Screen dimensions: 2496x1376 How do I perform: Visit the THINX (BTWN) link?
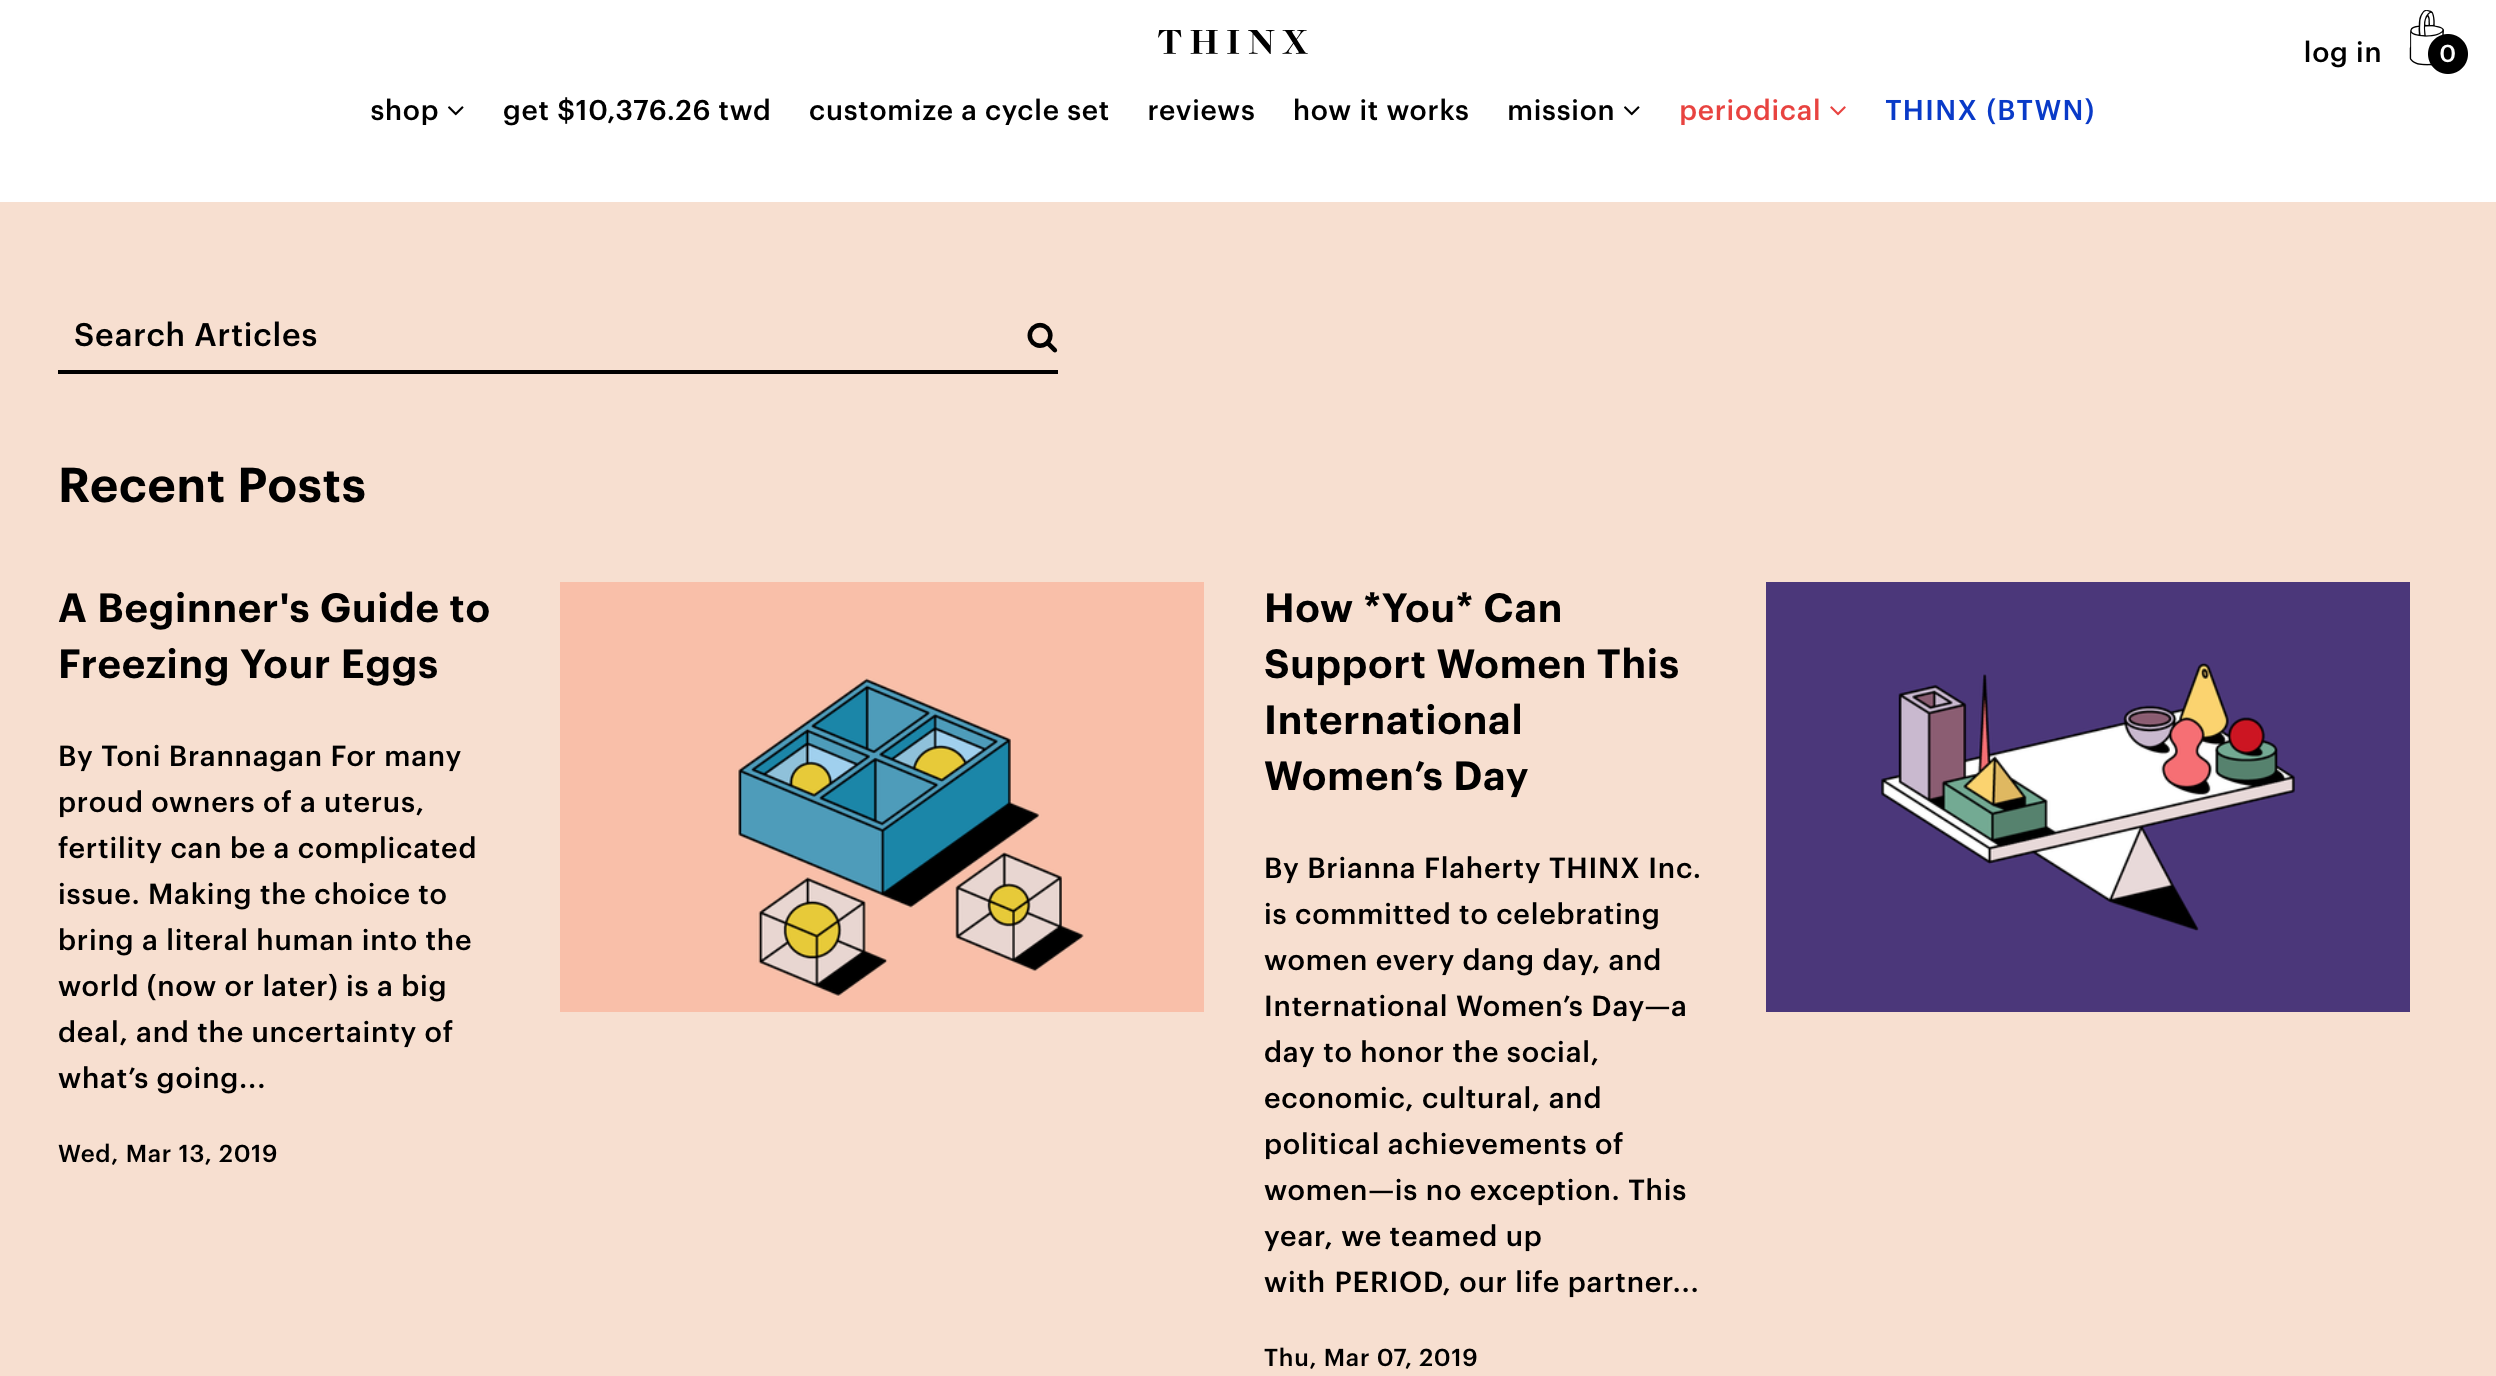point(1989,111)
